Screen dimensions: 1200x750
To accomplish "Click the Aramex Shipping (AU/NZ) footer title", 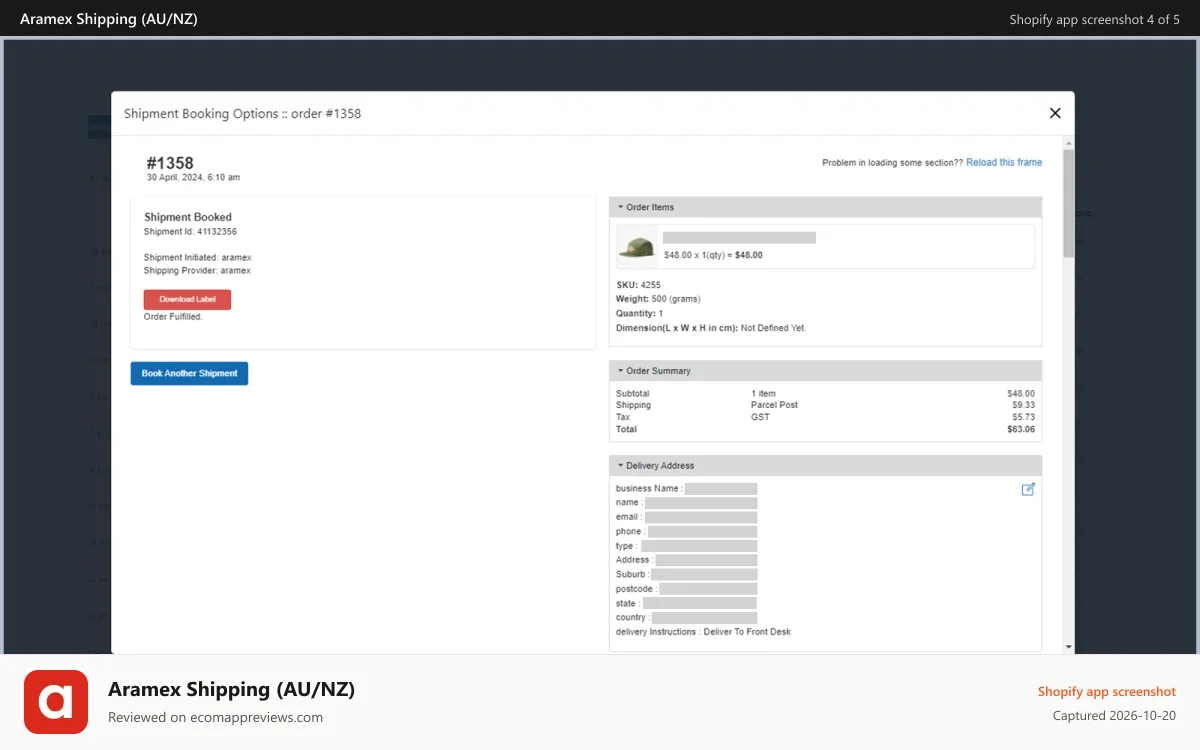I will [231, 689].
